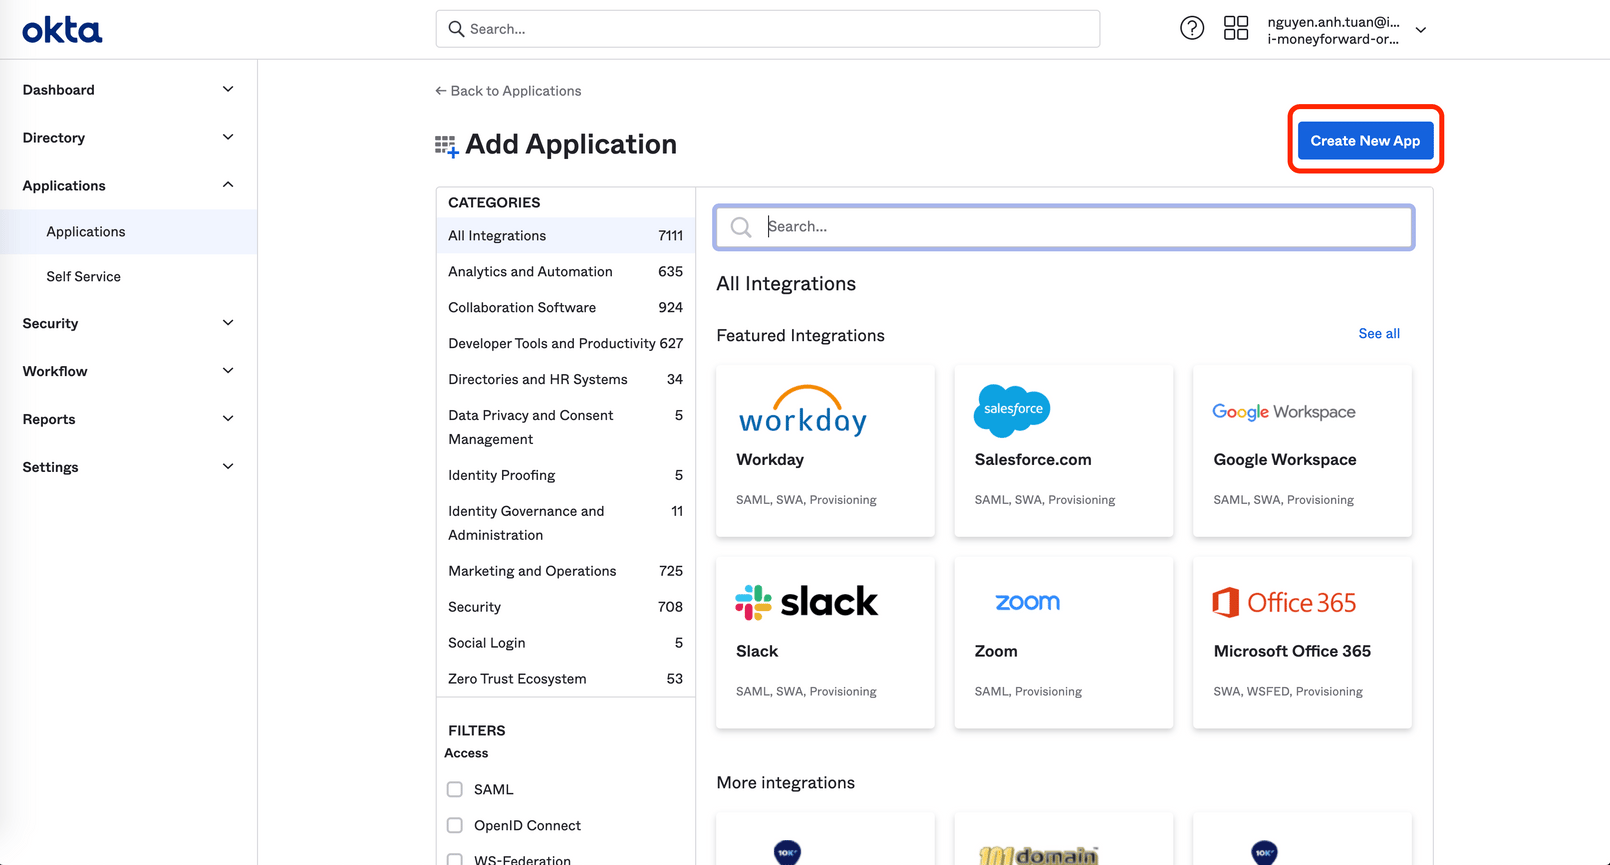Click the Workday logo
This screenshot has width=1610, height=865.
pos(803,410)
